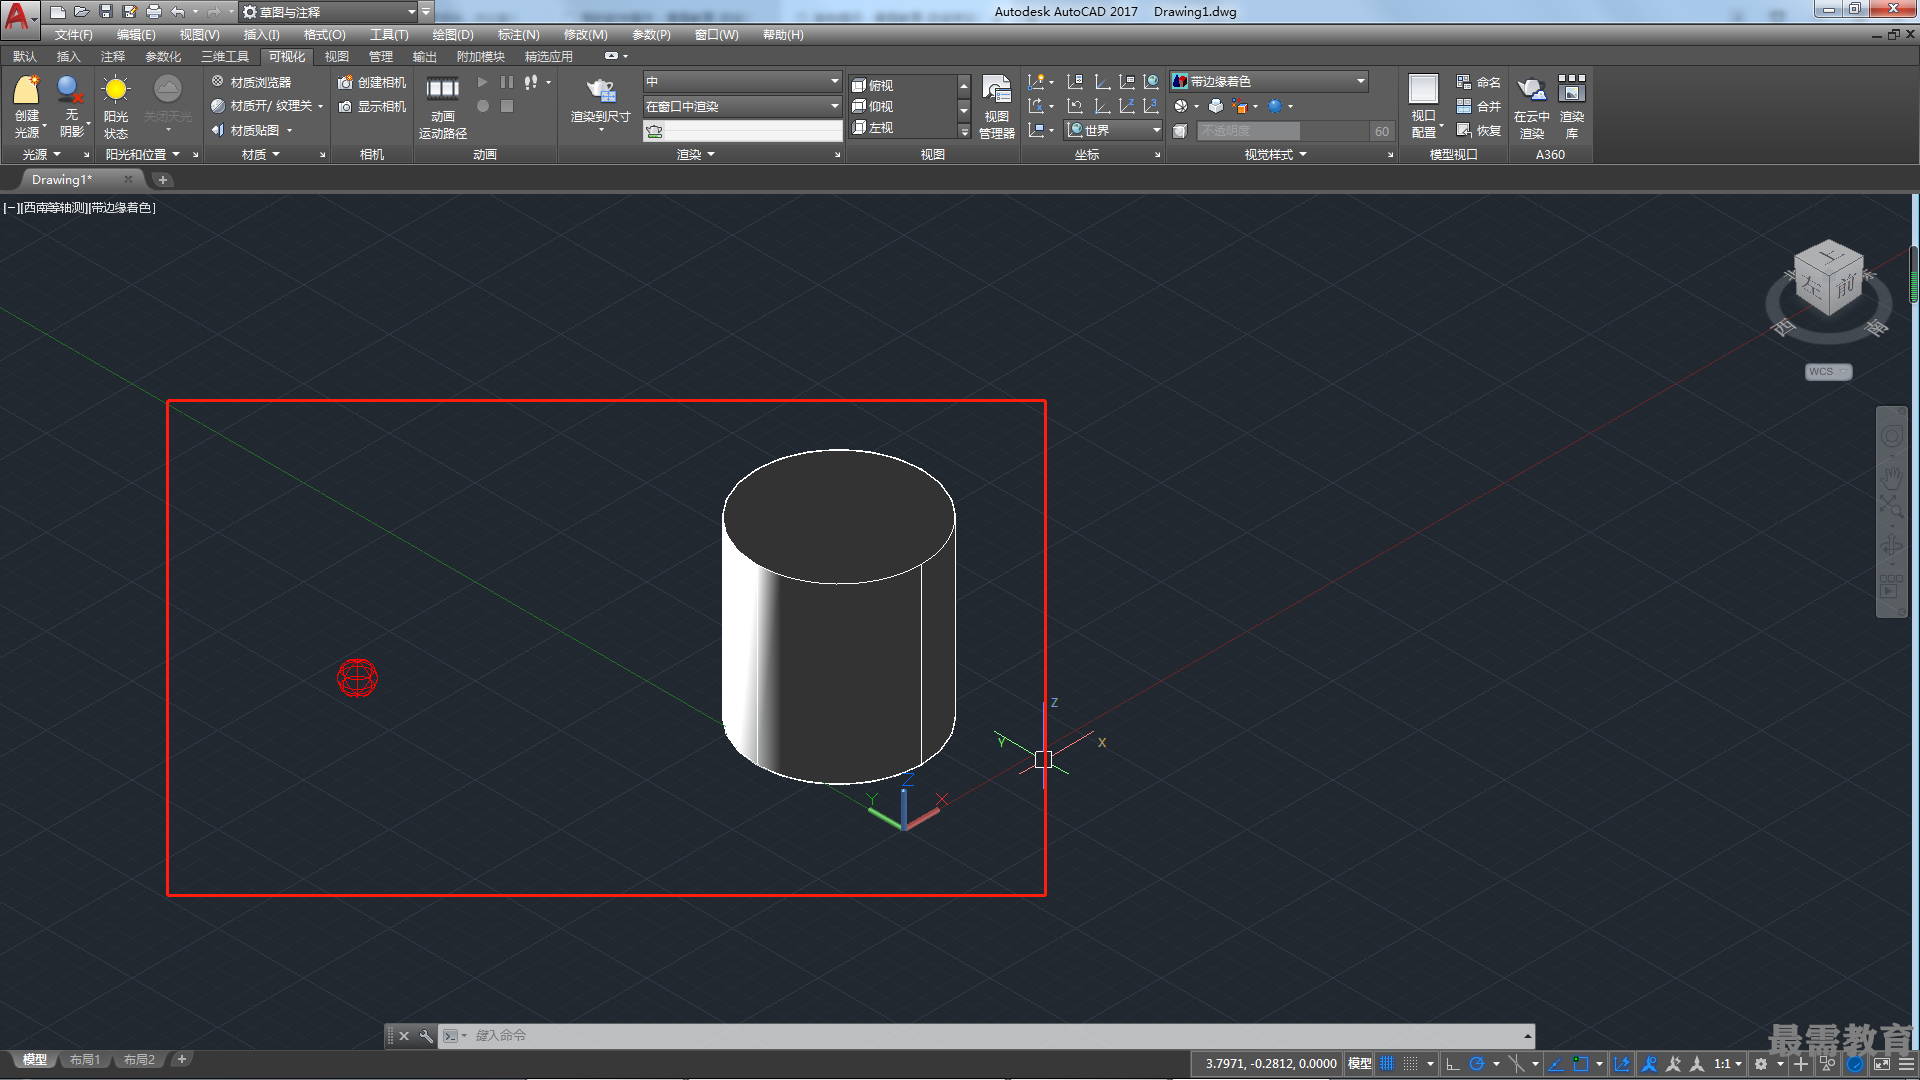Open Animation Motion Path (动画运动路径) tool
The height and width of the screenshot is (1080, 1920).
442,106
